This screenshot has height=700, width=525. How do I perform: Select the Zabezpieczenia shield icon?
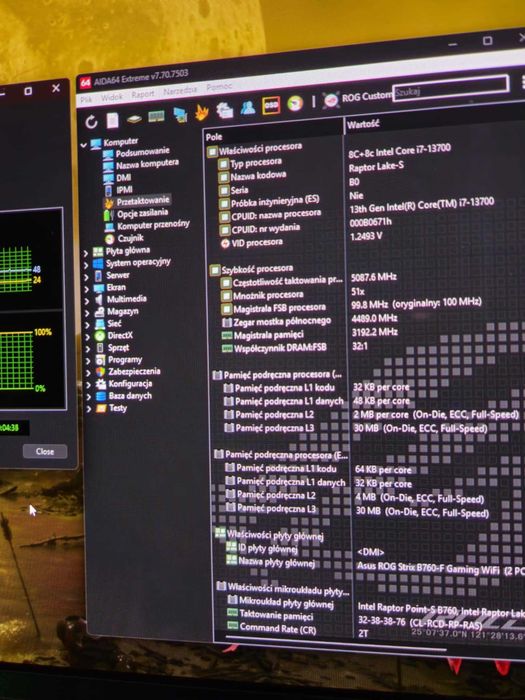pos(100,372)
